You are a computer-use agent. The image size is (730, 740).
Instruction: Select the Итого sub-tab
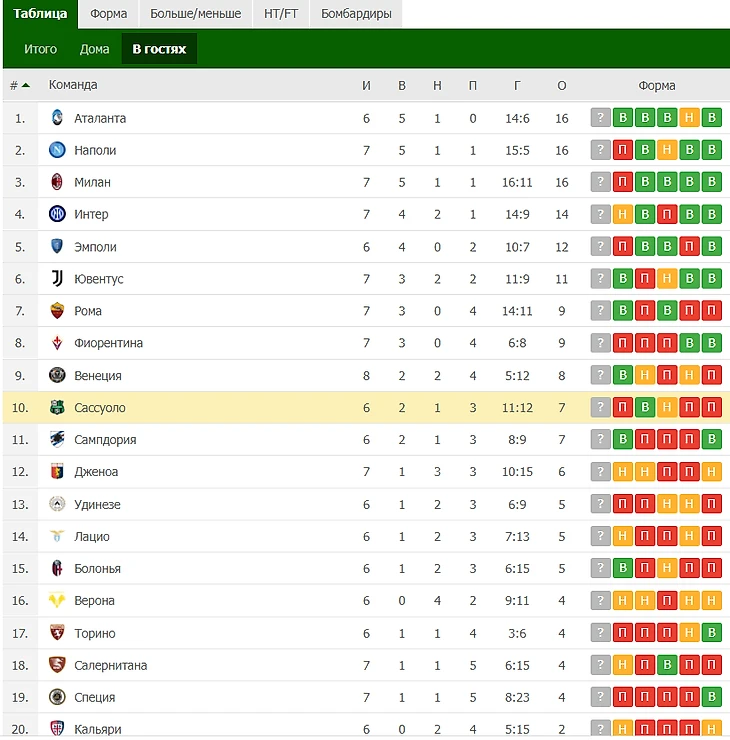click(x=41, y=48)
